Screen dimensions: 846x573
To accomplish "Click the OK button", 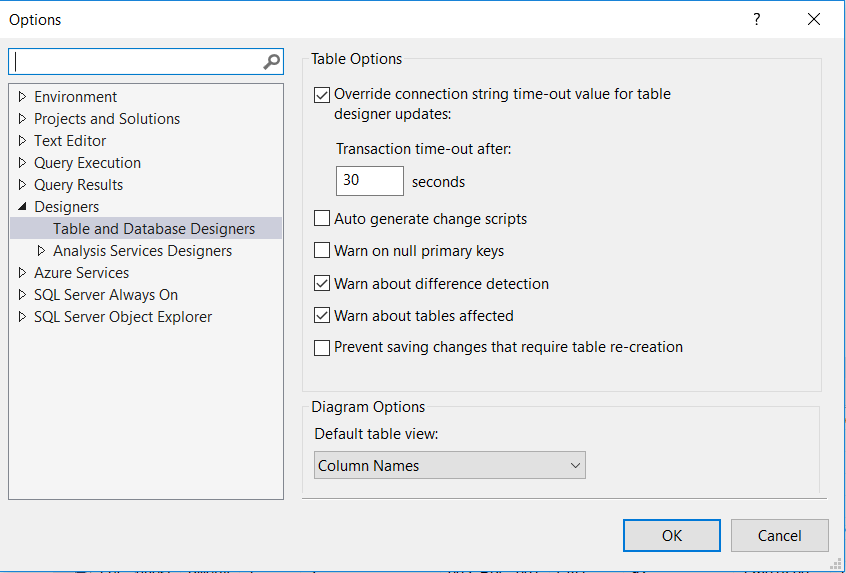I will pyautogui.click(x=671, y=536).
